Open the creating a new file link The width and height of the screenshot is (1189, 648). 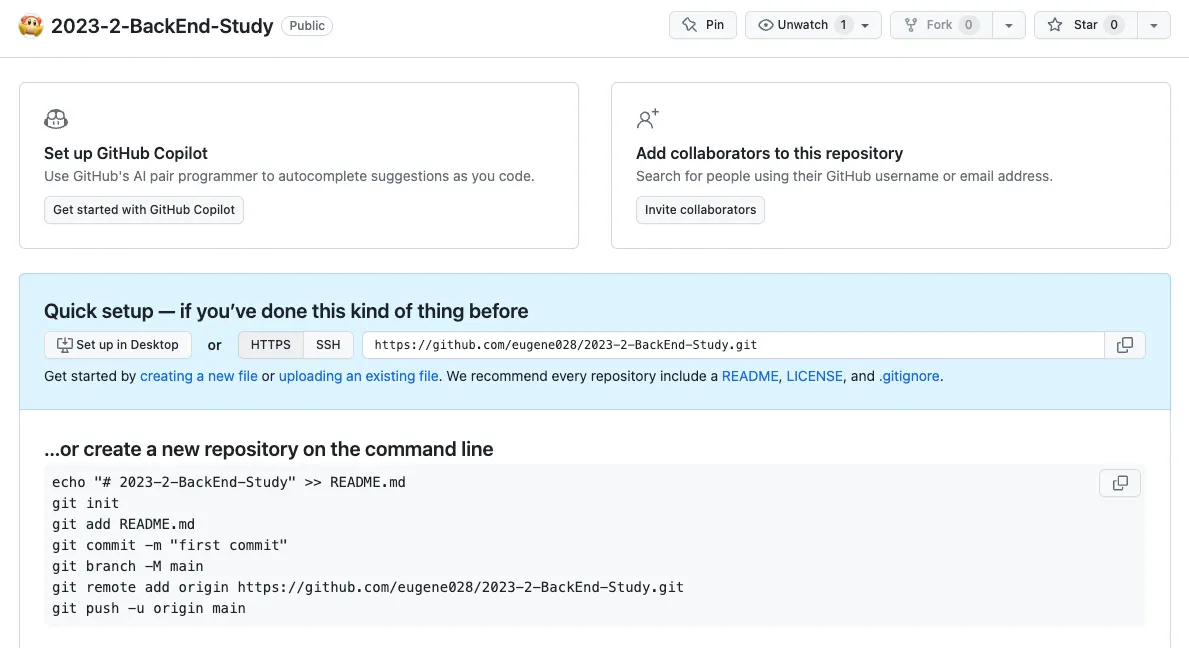[199, 377]
